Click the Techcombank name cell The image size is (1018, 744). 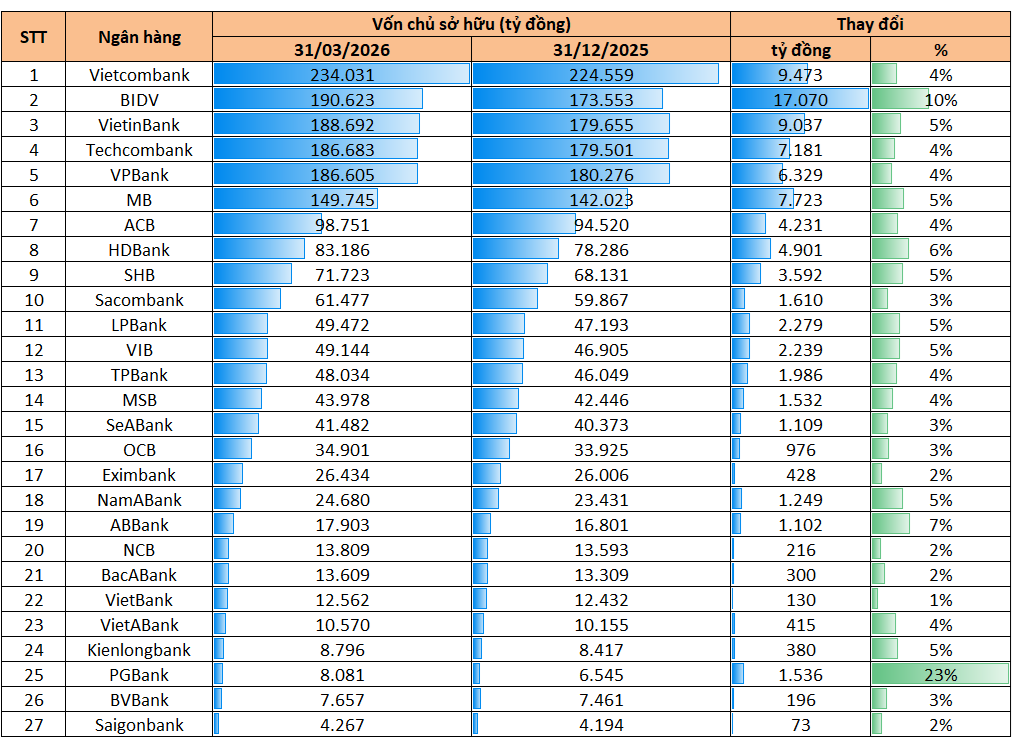(139, 150)
